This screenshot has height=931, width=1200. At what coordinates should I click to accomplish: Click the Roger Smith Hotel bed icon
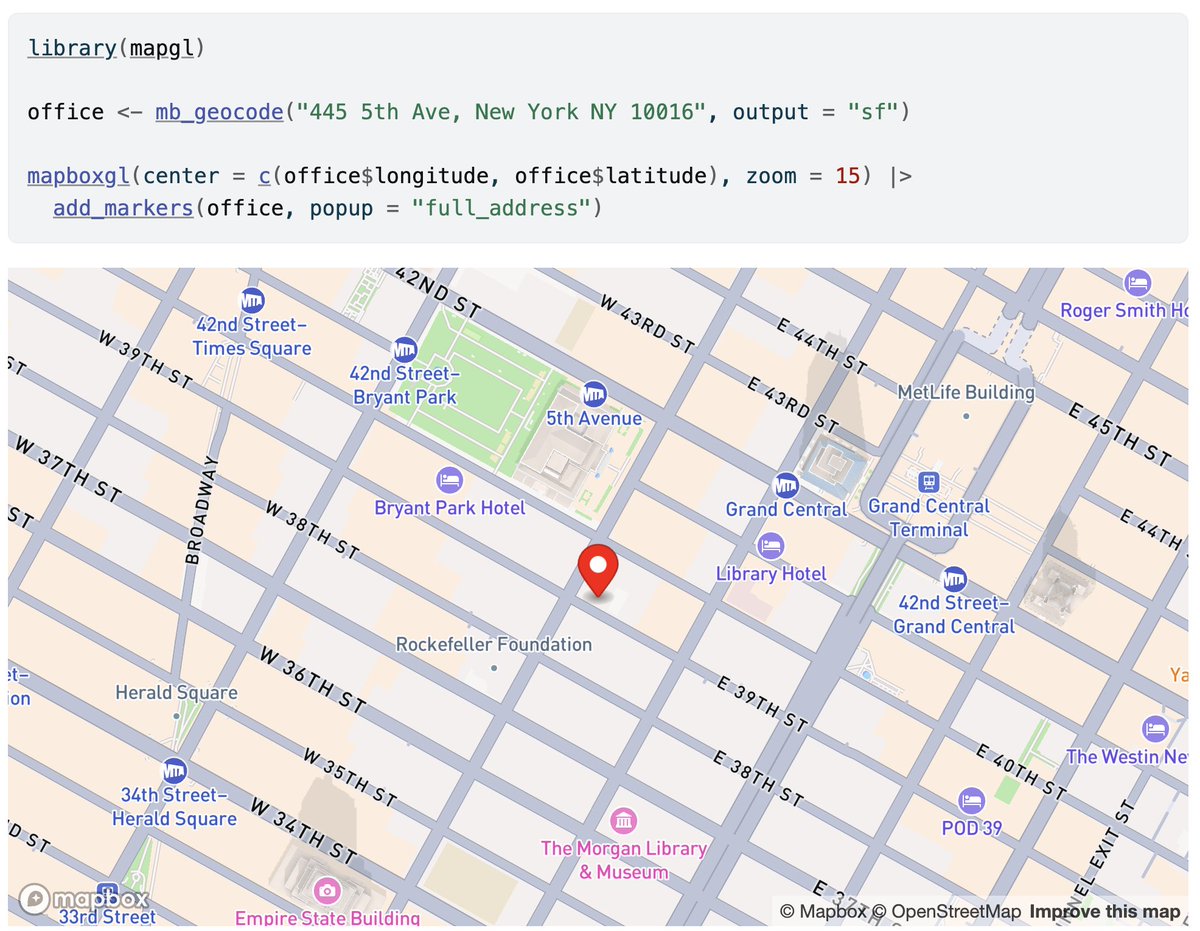(x=1137, y=283)
